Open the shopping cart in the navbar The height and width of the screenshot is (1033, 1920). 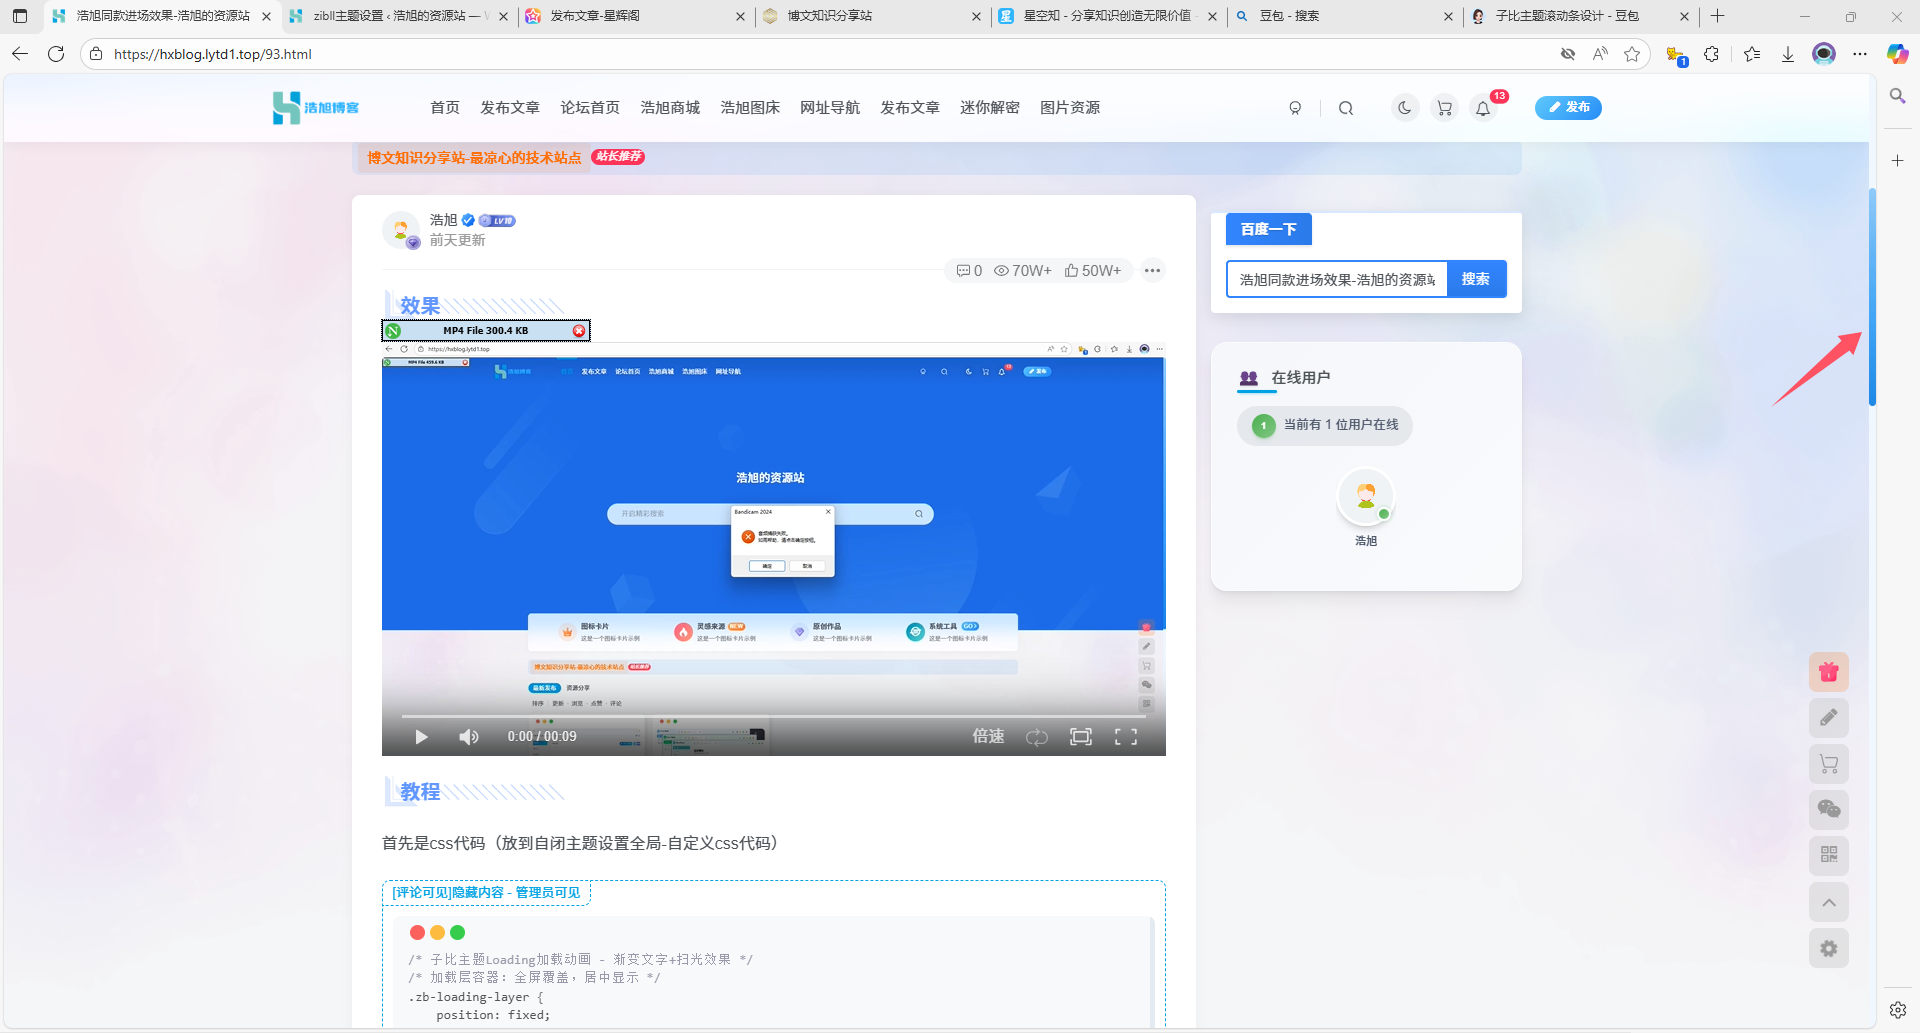coord(1444,107)
